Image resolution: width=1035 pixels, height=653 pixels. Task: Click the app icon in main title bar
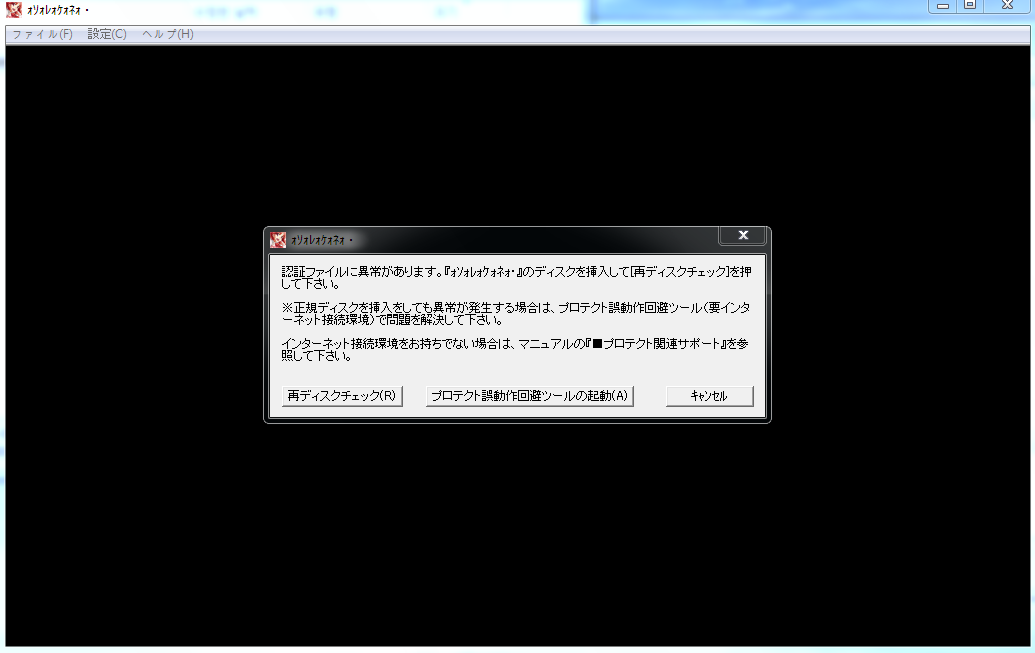click(14, 11)
